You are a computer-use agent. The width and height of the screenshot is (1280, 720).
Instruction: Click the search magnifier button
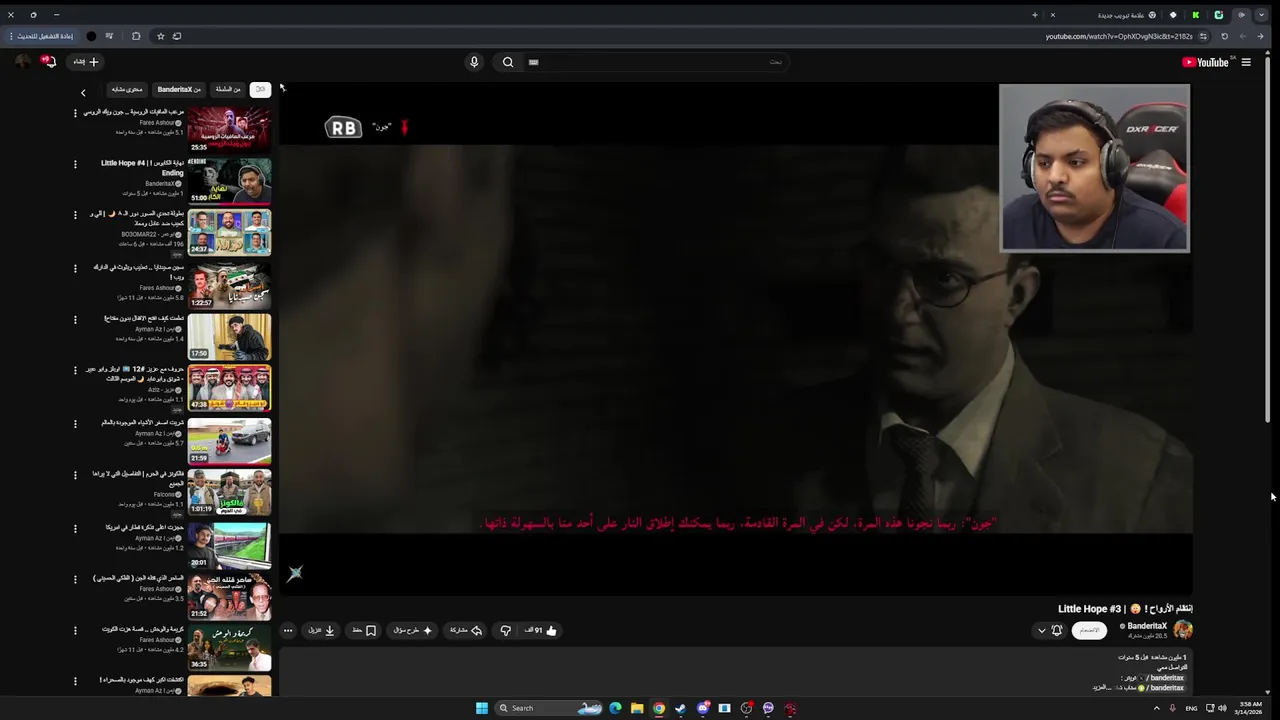point(508,62)
